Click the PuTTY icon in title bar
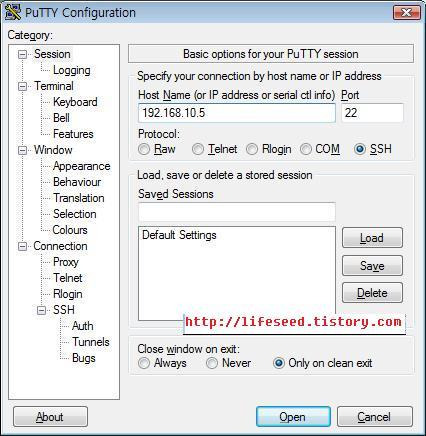This screenshot has height=436, width=426. coord(13,12)
